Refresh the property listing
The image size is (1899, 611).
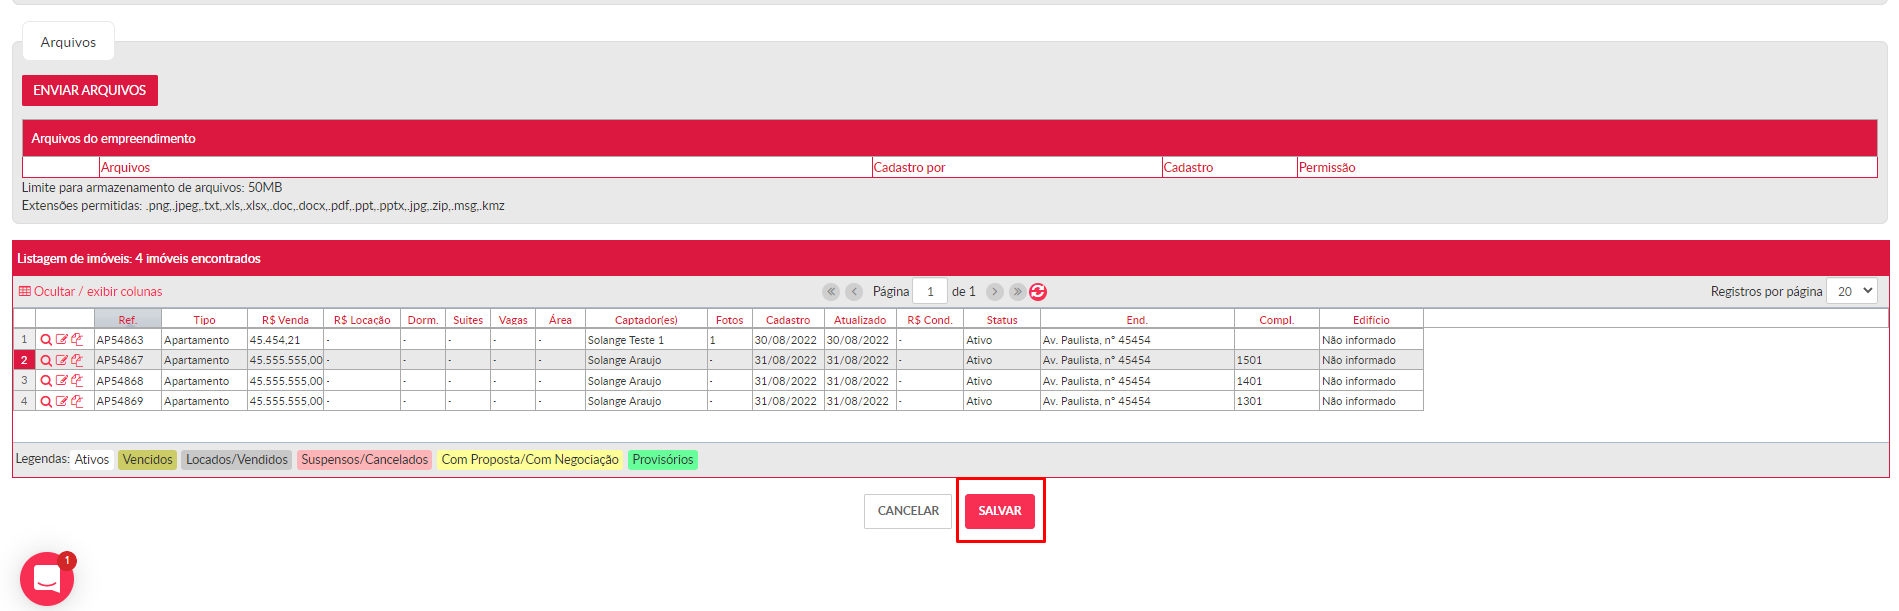click(1038, 292)
